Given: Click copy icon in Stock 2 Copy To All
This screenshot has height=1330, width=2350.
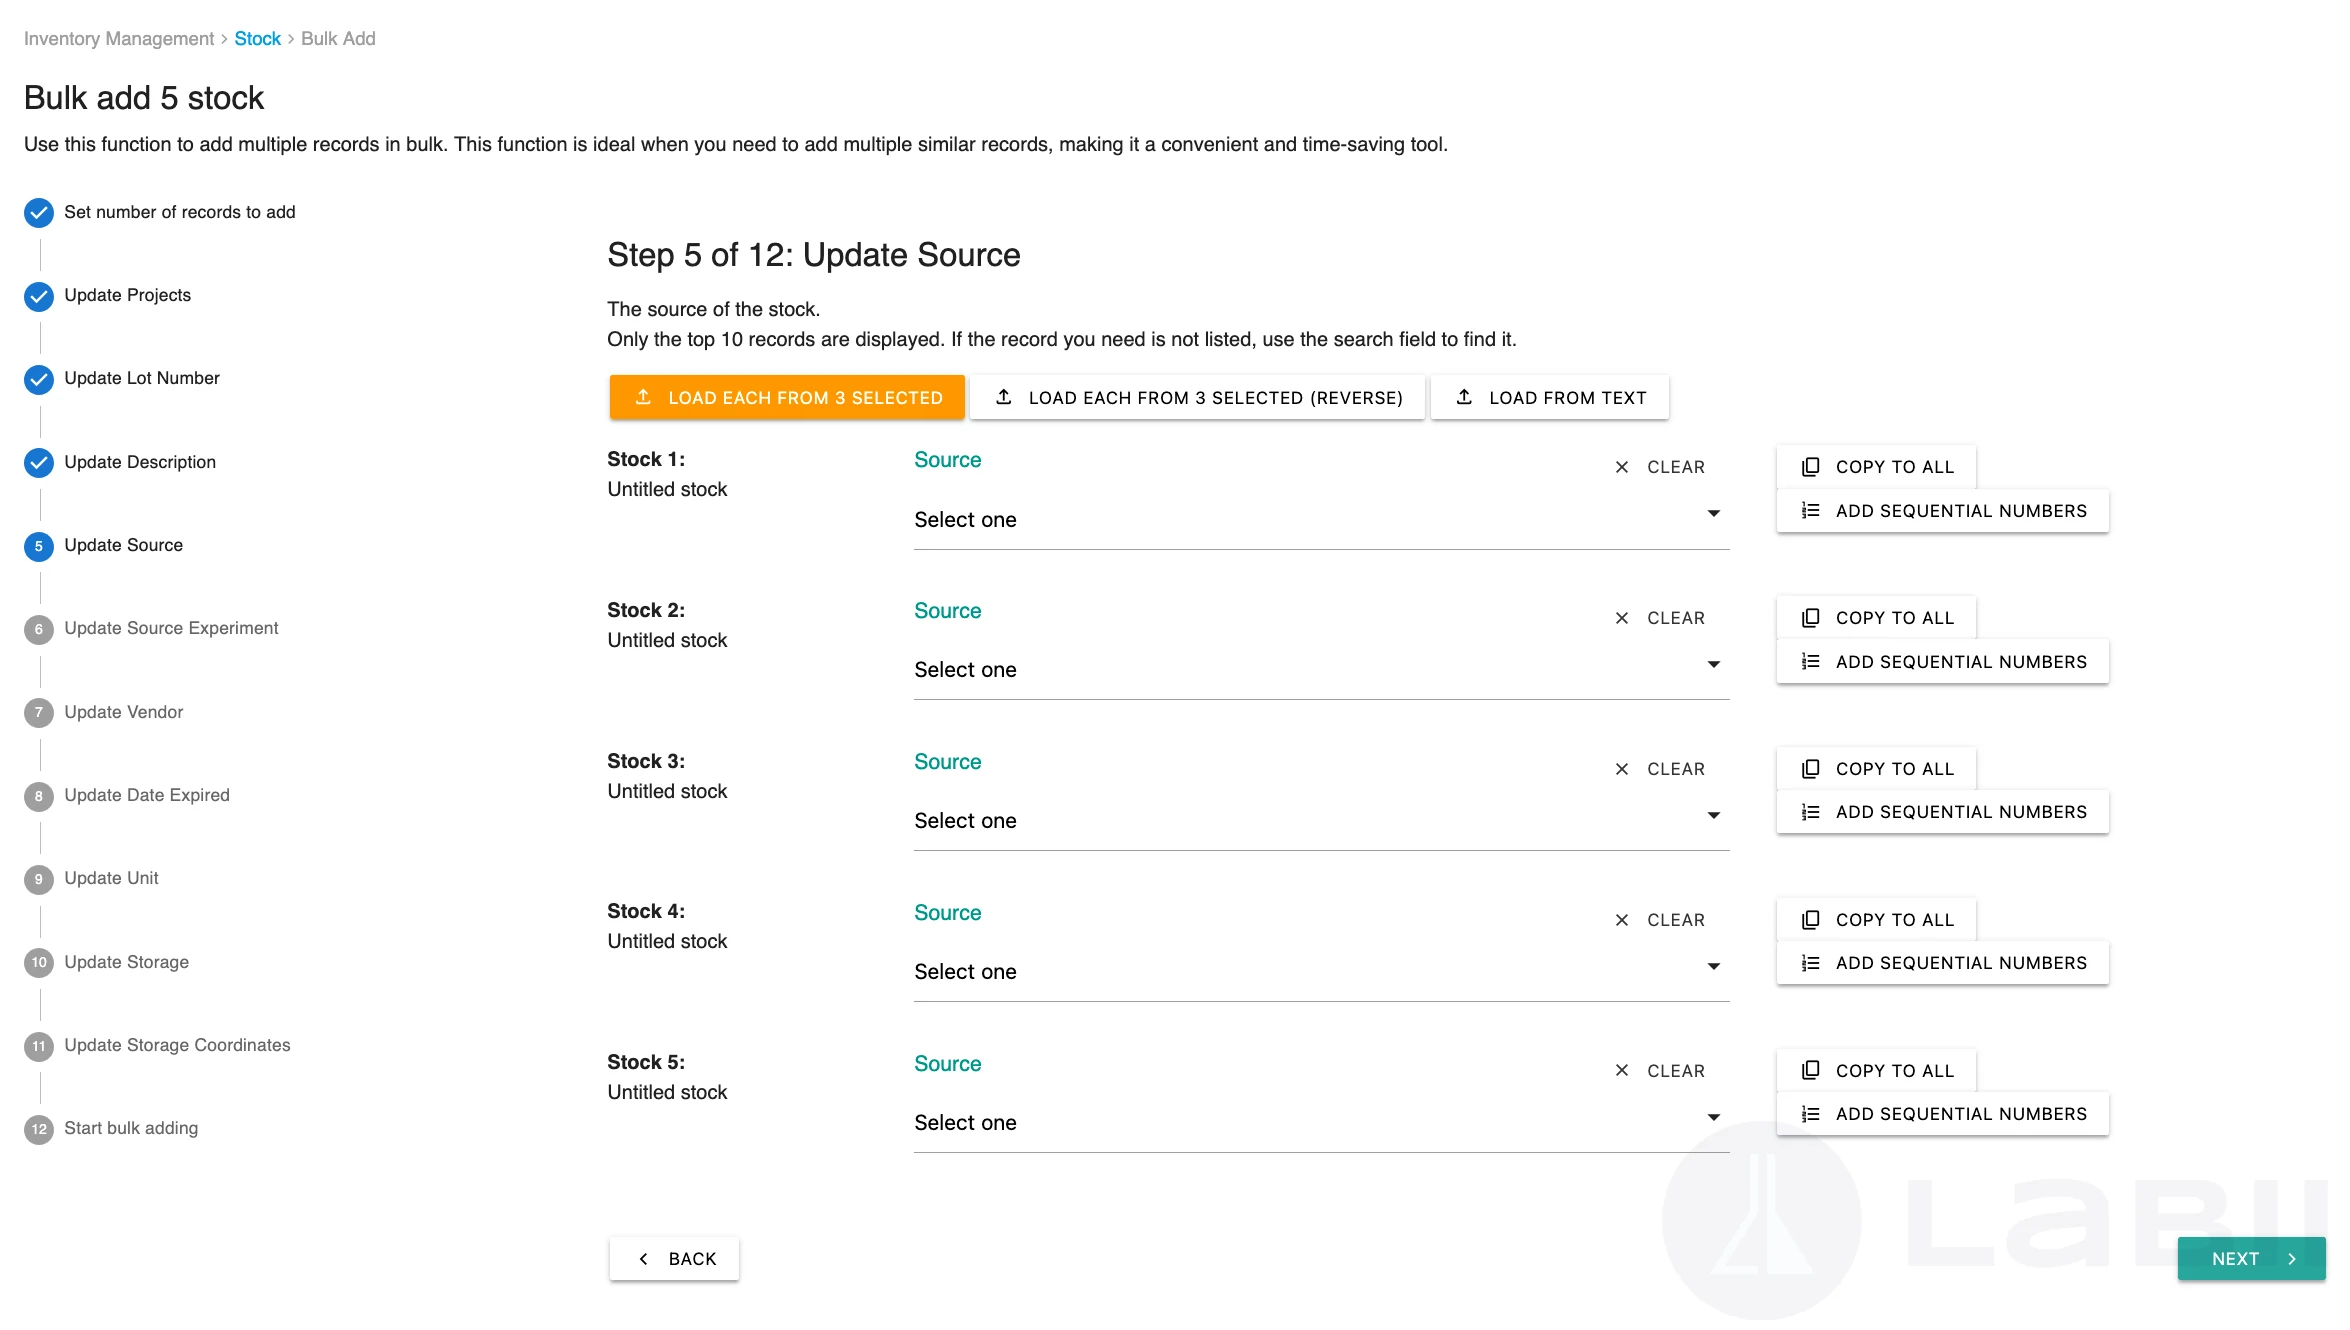Looking at the screenshot, I should pos(1810,618).
